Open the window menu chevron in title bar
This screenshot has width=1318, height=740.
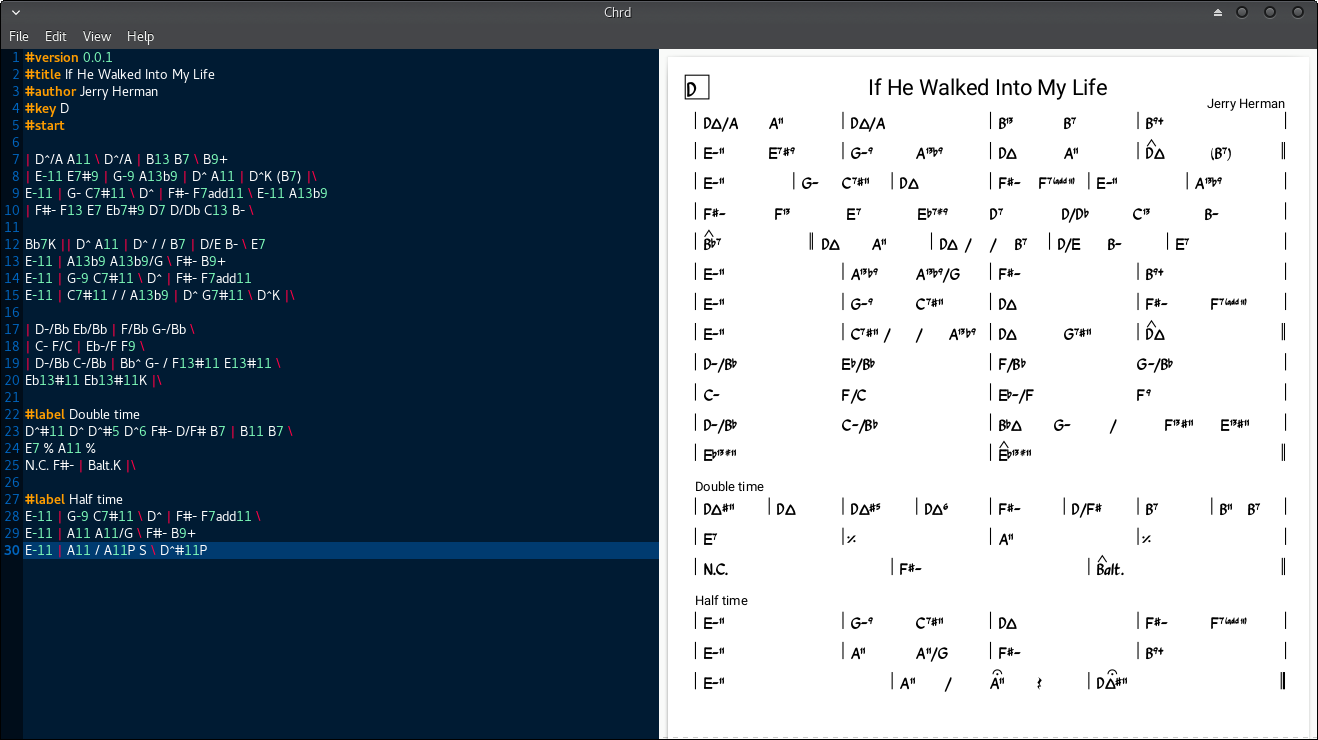click(x=15, y=13)
